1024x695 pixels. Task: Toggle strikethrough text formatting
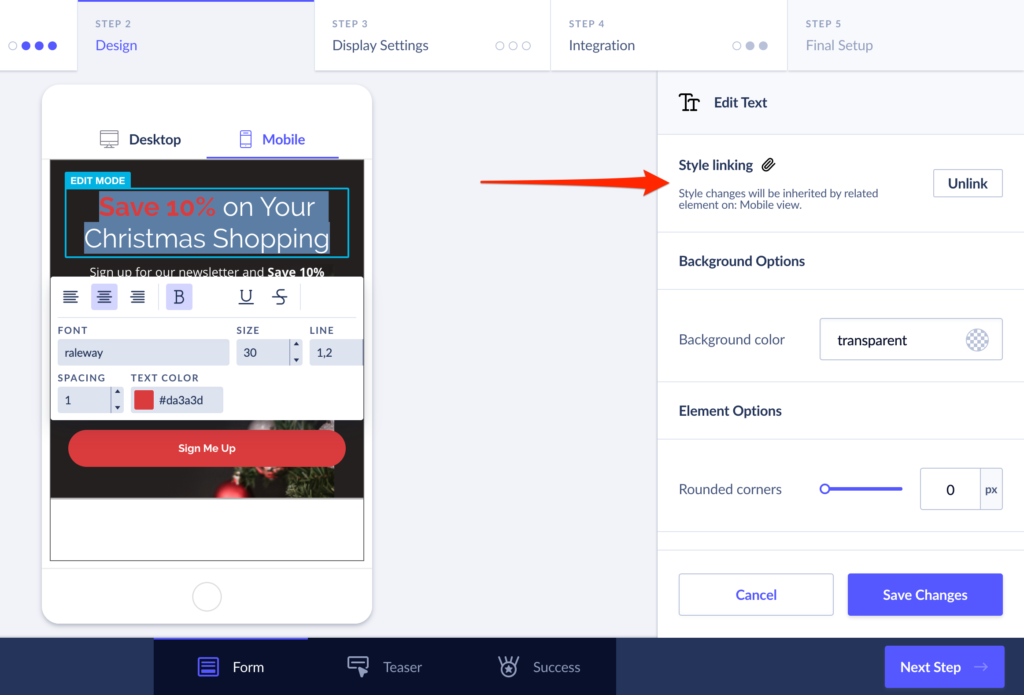click(x=280, y=297)
